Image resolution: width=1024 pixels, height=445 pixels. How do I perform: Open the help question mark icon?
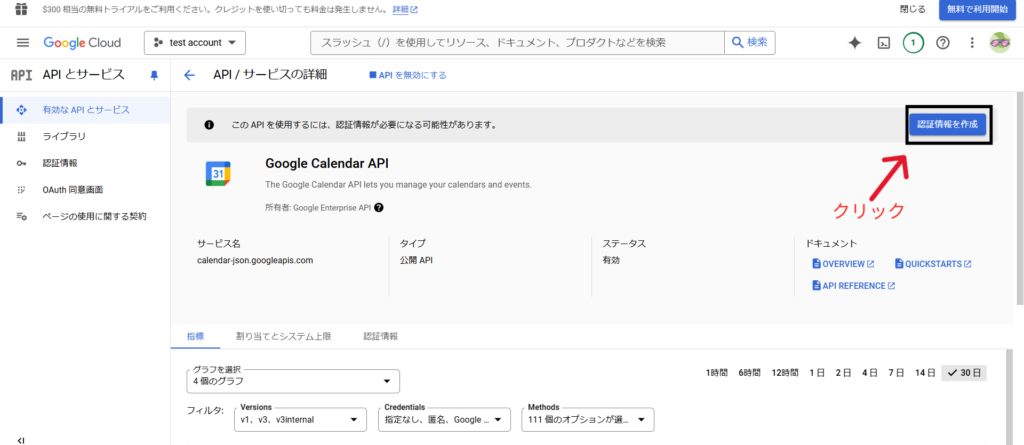coord(942,43)
